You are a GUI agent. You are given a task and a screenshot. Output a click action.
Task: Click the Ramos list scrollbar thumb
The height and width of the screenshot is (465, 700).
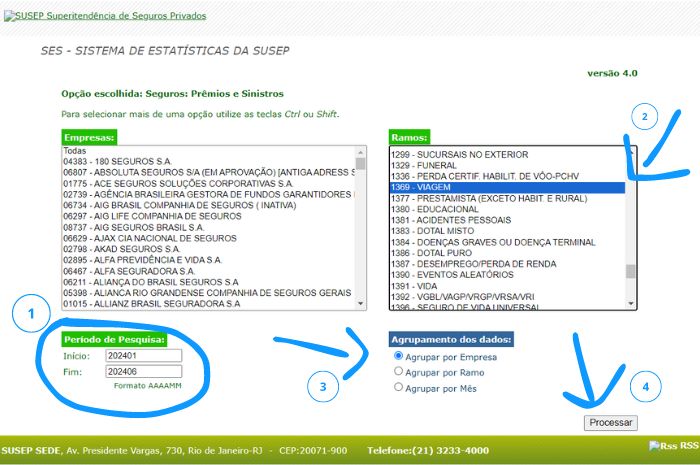coord(631,271)
